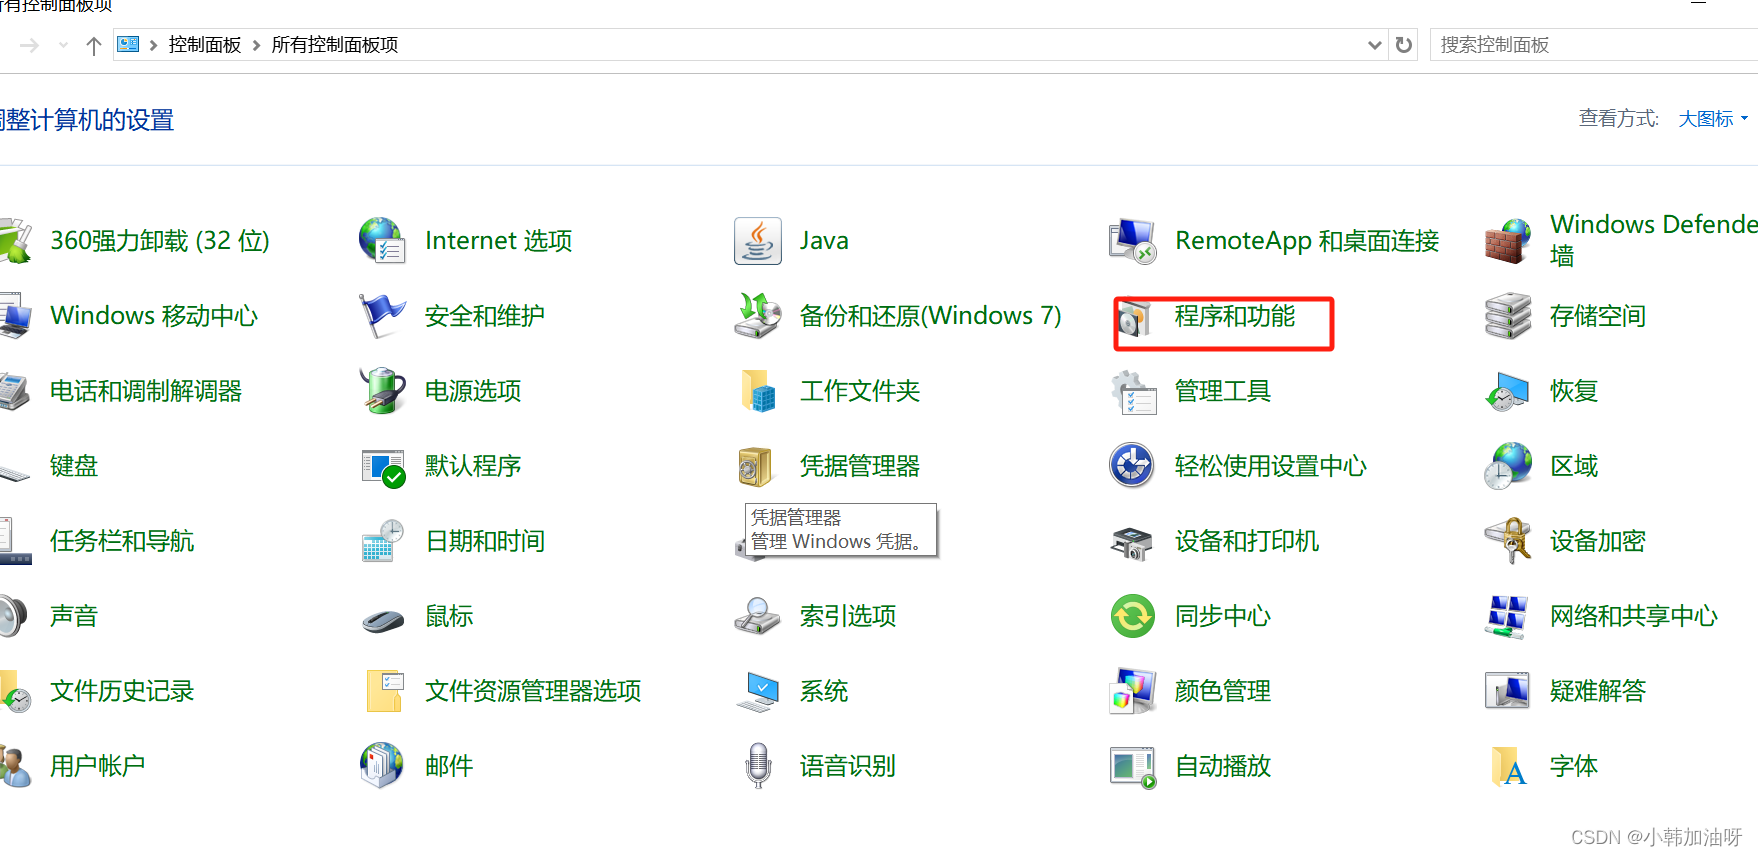Open the Java coffee cup icon
Viewport: 1758px width, 856px height.
[757, 241]
